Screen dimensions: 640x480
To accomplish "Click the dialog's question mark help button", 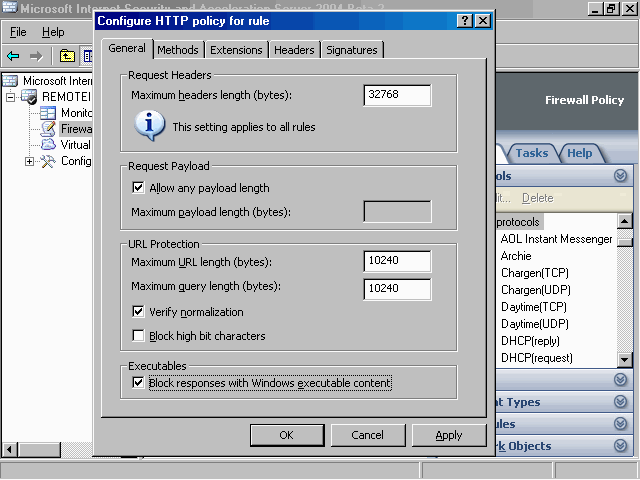I will click(x=465, y=21).
